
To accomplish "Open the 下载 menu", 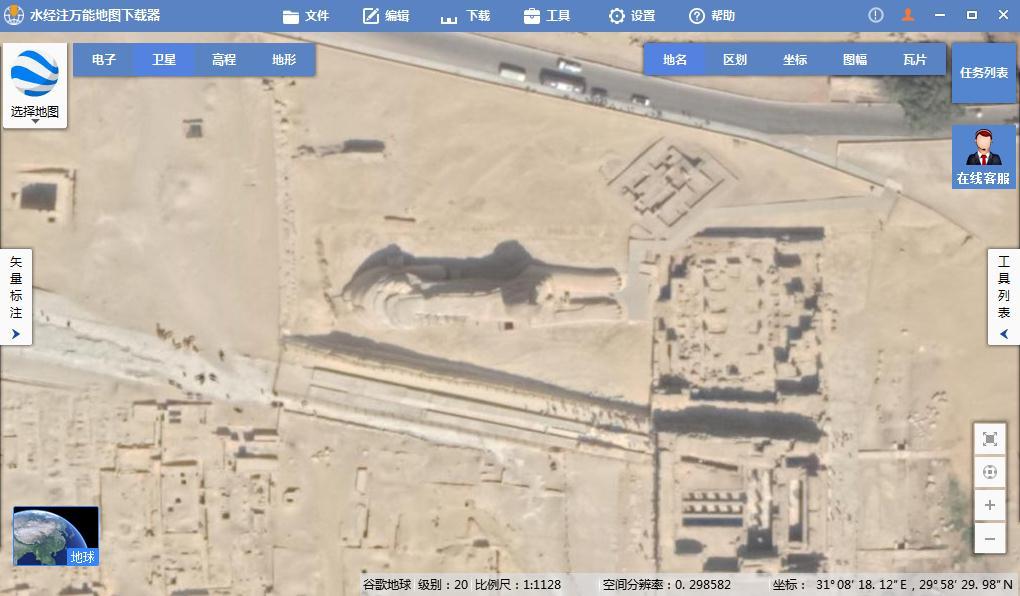I will coord(465,16).
